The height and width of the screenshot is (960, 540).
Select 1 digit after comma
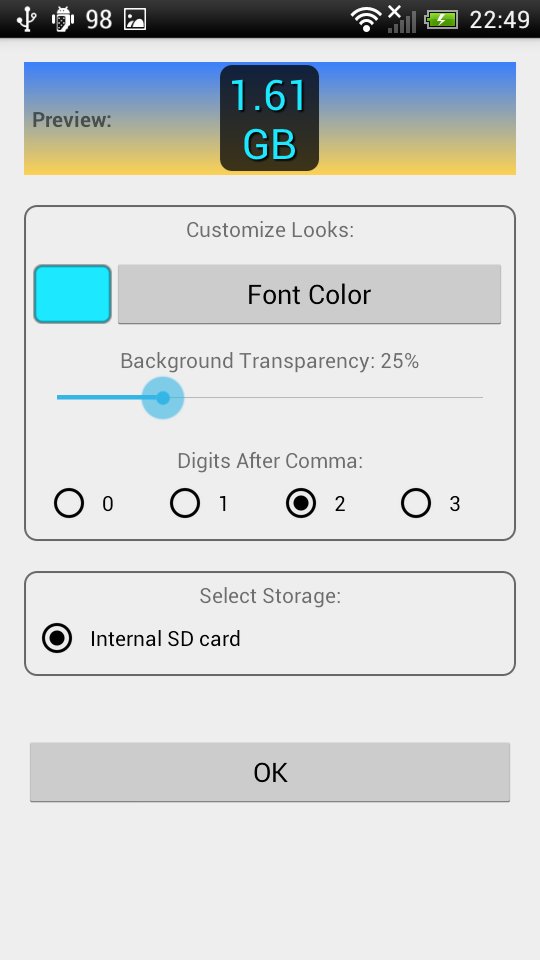tap(185, 503)
